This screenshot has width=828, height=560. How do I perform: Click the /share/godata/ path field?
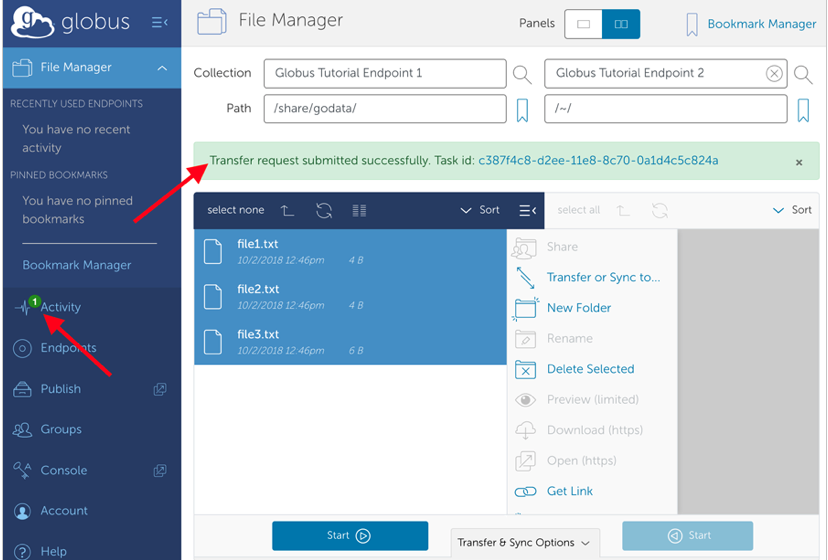pyautogui.click(x=385, y=108)
